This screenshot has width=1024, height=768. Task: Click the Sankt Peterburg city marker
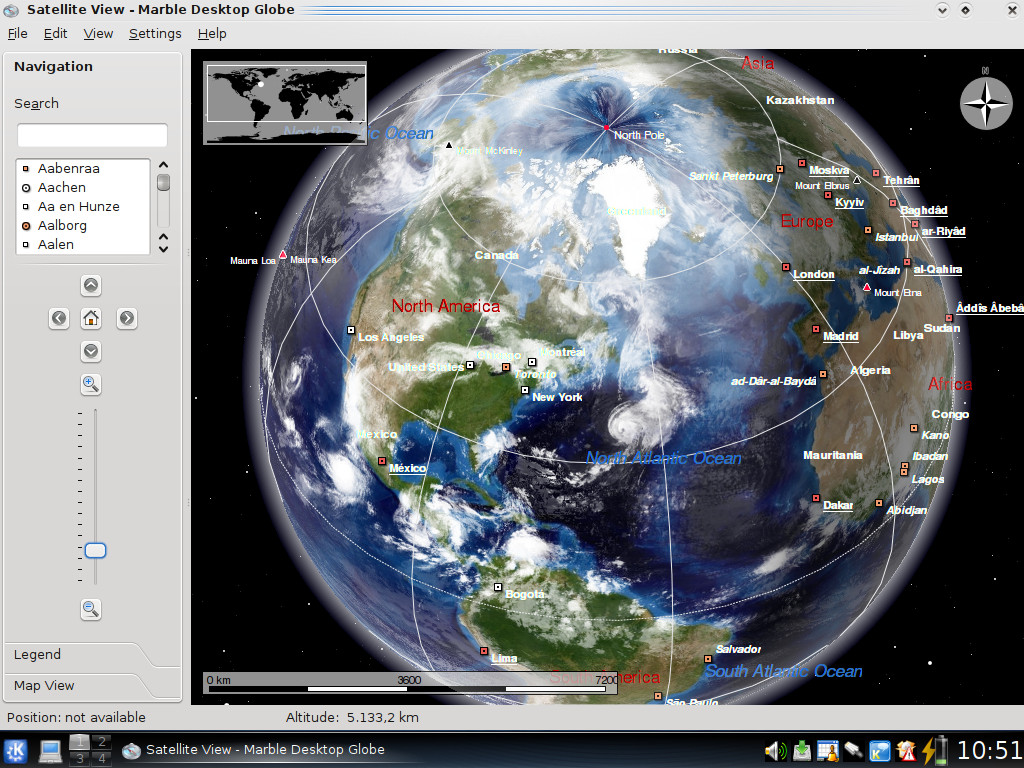coord(779,169)
